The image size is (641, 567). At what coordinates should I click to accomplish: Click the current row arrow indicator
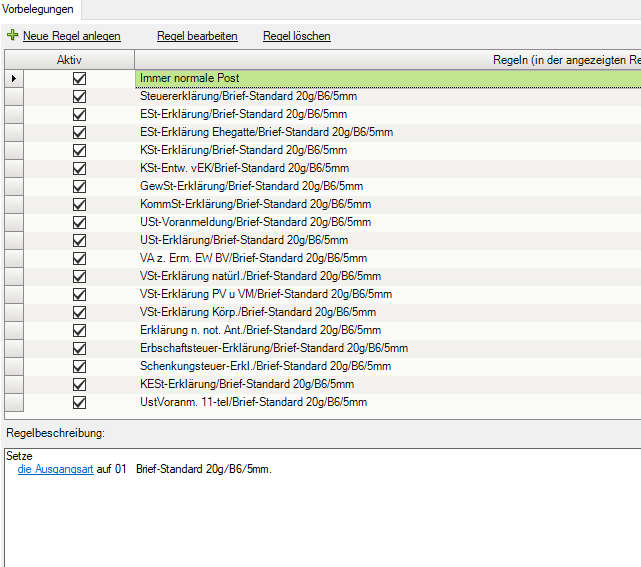[13, 78]
